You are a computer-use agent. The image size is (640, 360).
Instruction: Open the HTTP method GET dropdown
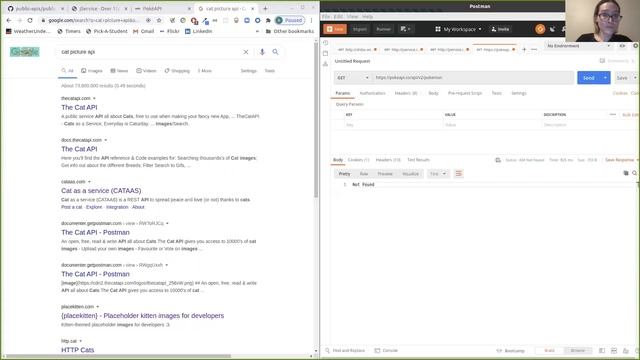pyautogui.click(x=353, y=78)
